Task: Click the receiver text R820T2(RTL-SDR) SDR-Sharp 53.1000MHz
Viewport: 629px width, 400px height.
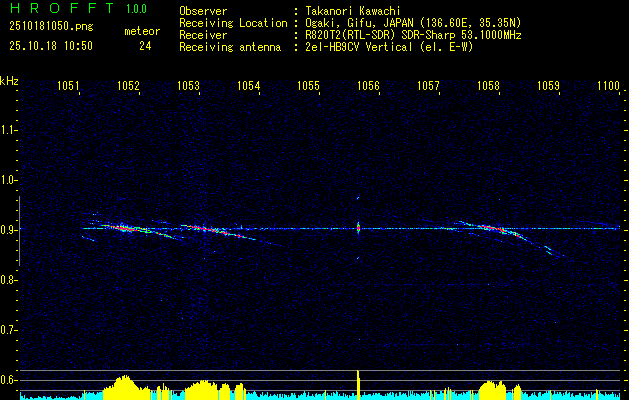Action: tap(412, 35)
